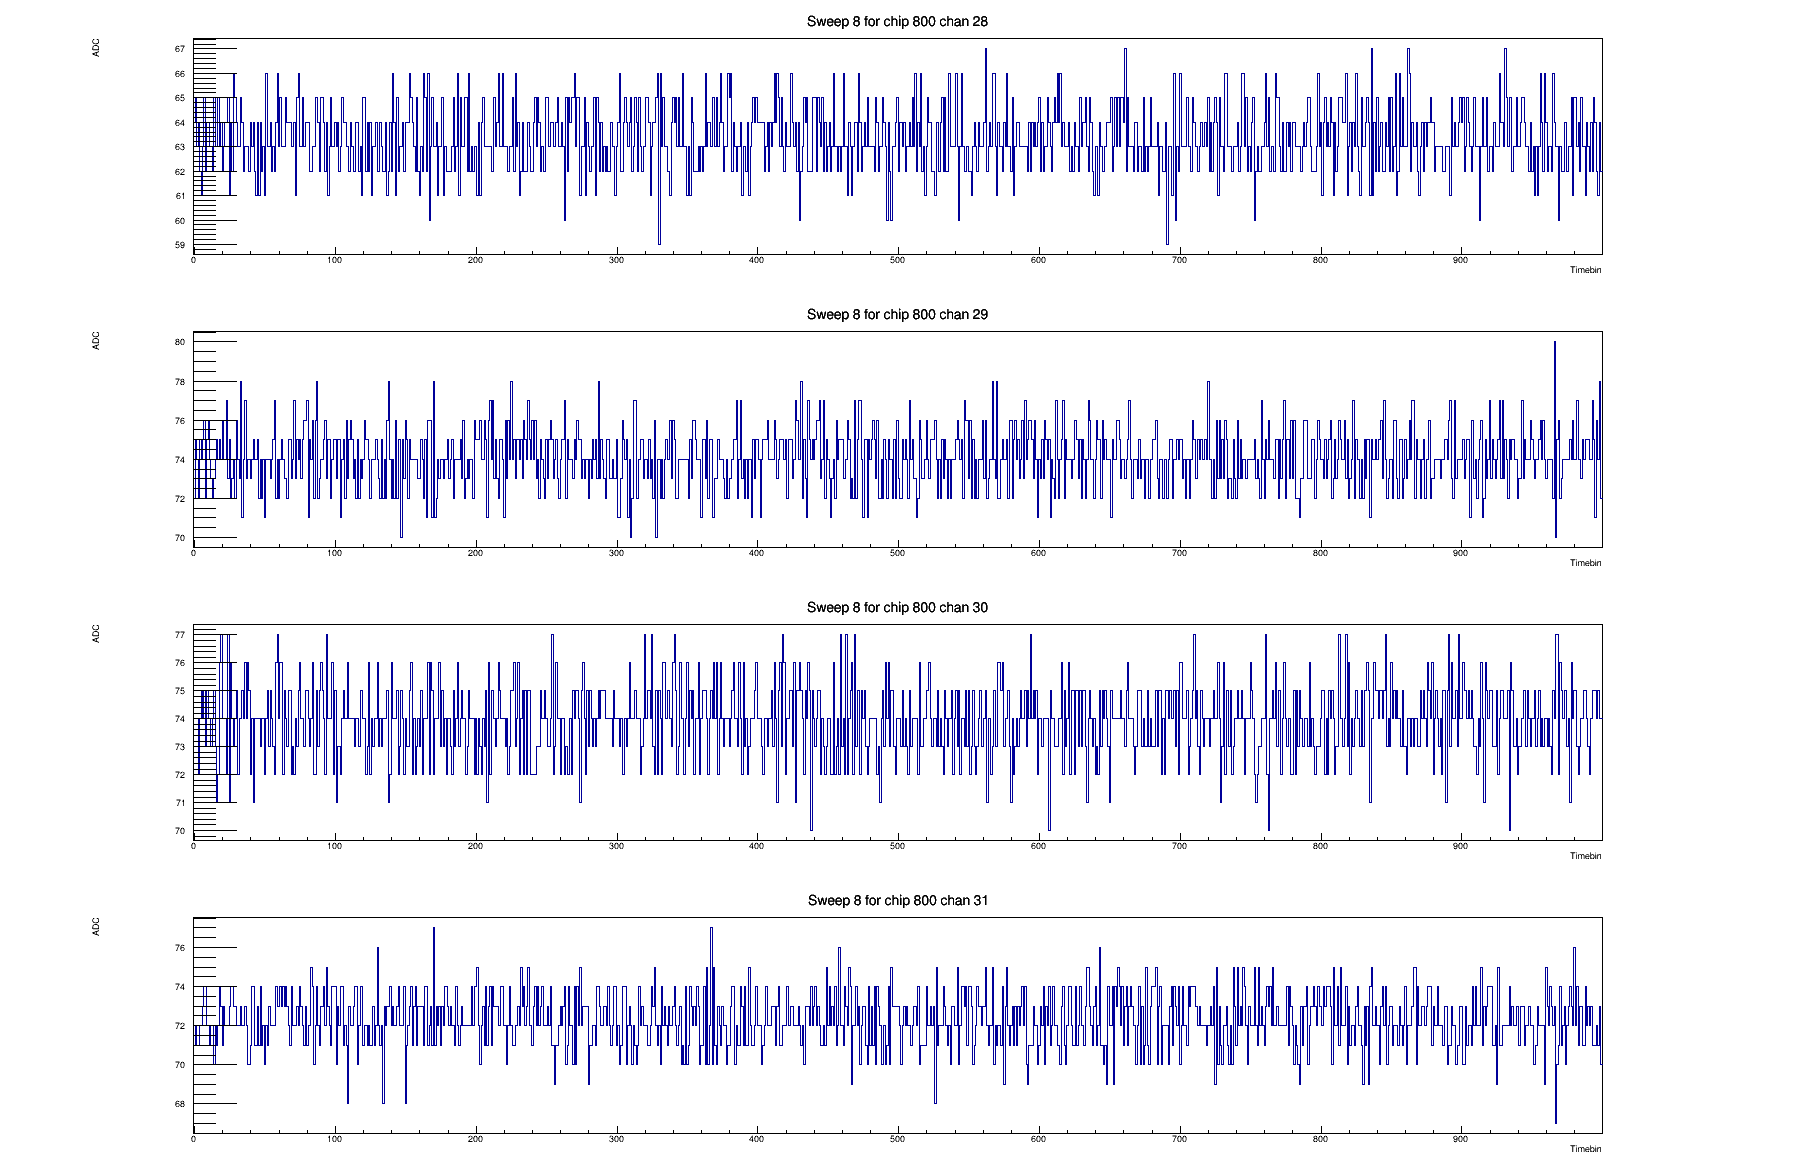This screenshot has width=1796, height=1172.
Task: Click x-axis tick 700 under chan 29 plot
Action: click(1179, 553)
